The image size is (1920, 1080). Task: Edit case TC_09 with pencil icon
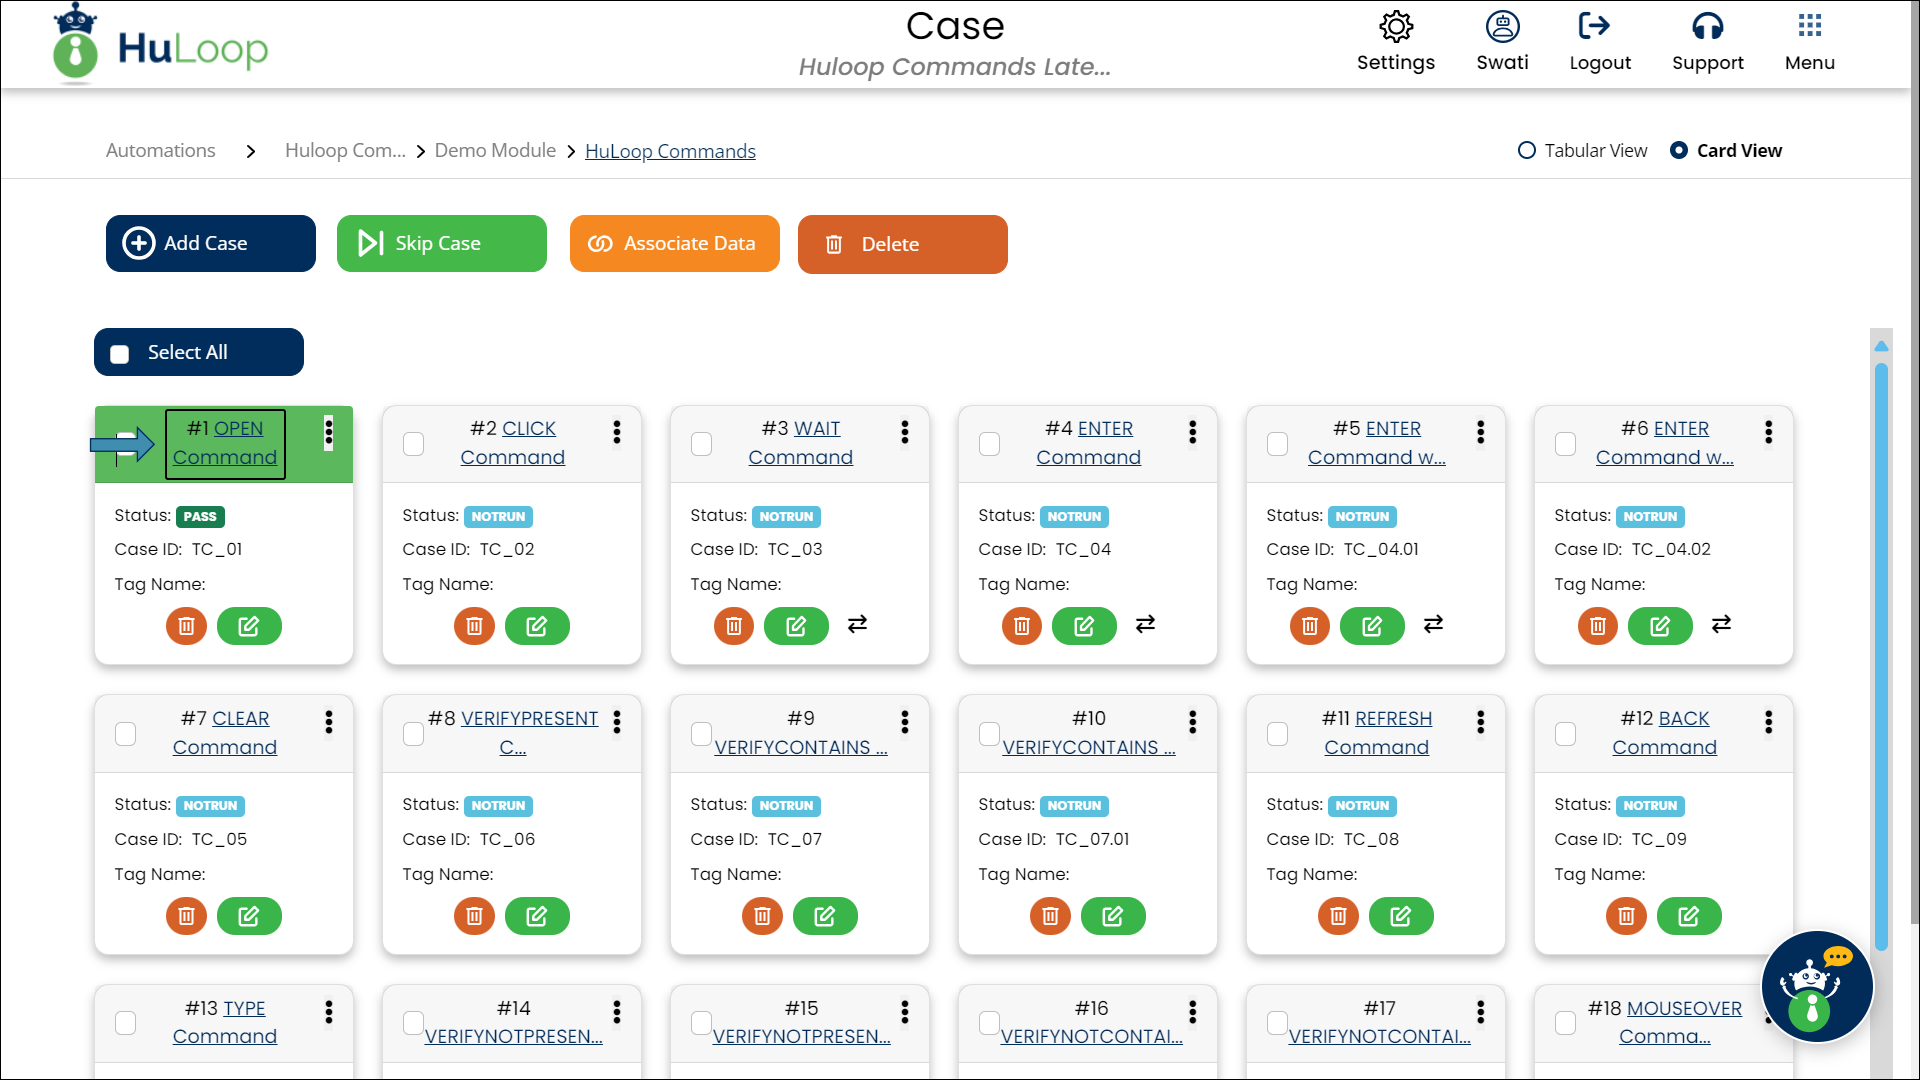(x=1689, y=916)
